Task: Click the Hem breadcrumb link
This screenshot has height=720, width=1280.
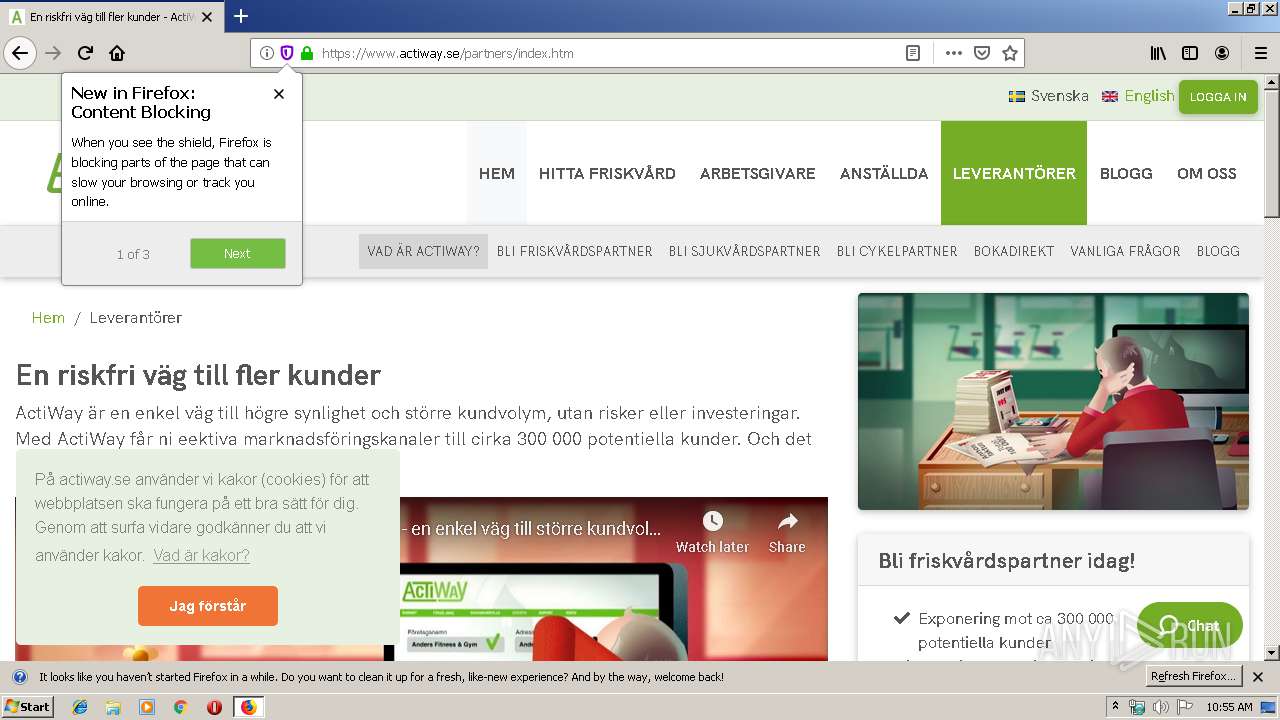Action: click(x=48, y=318)
